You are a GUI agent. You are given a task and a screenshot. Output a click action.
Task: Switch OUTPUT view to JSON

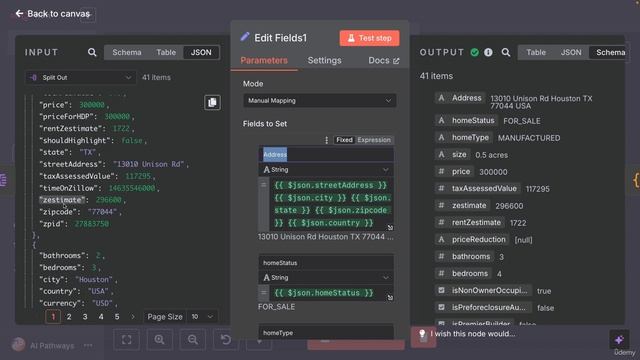coord(571,52)
